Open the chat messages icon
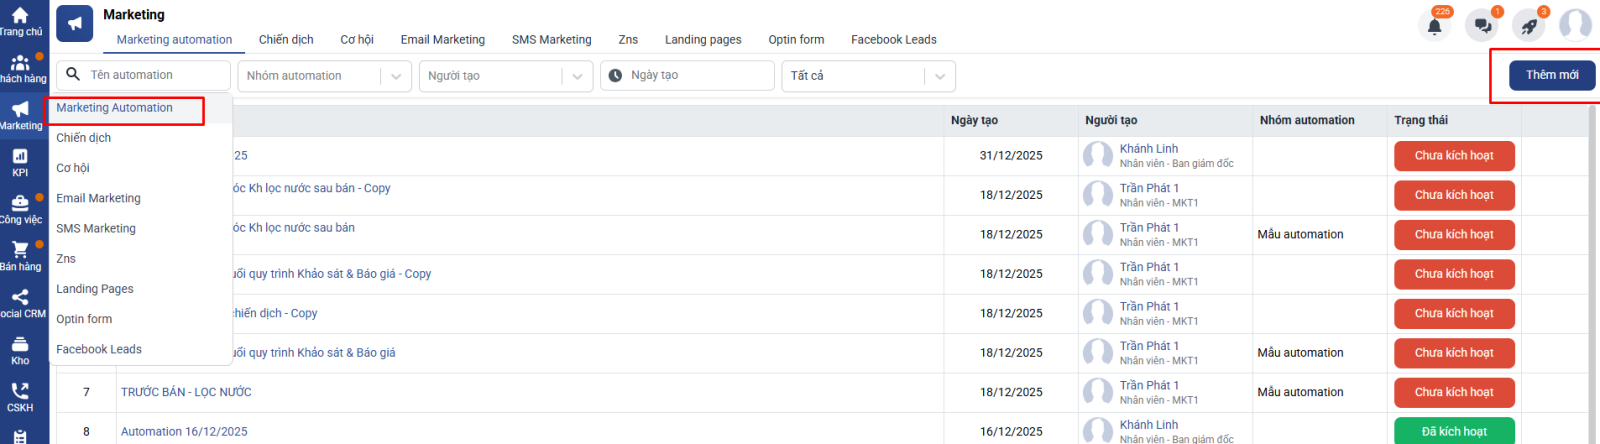Screen dimensions: 1600x444 (1482, 26)
